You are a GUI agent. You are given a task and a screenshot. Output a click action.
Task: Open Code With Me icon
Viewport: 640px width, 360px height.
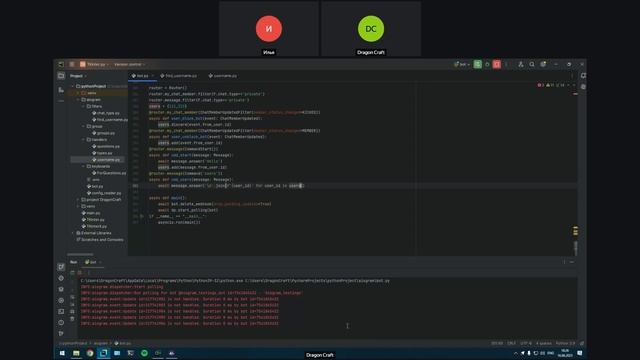point(521,64)
